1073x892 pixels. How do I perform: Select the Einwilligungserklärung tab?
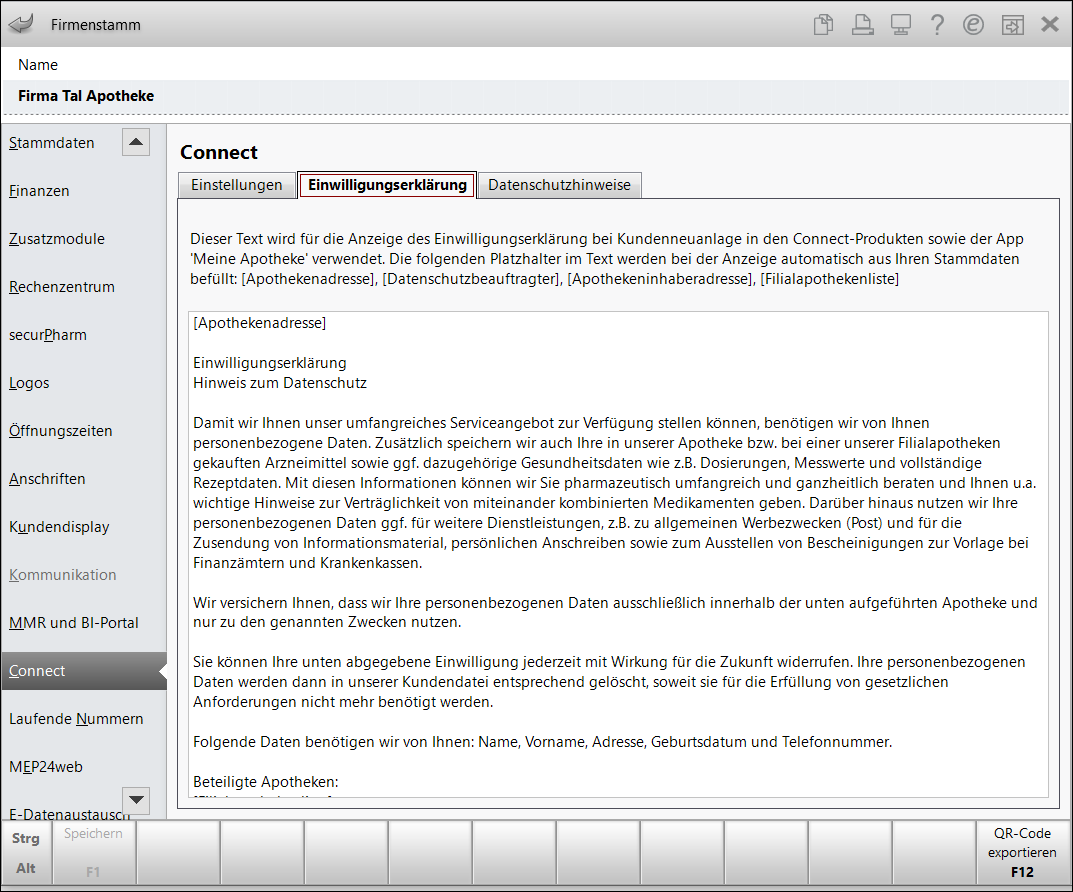coord(387,185)
